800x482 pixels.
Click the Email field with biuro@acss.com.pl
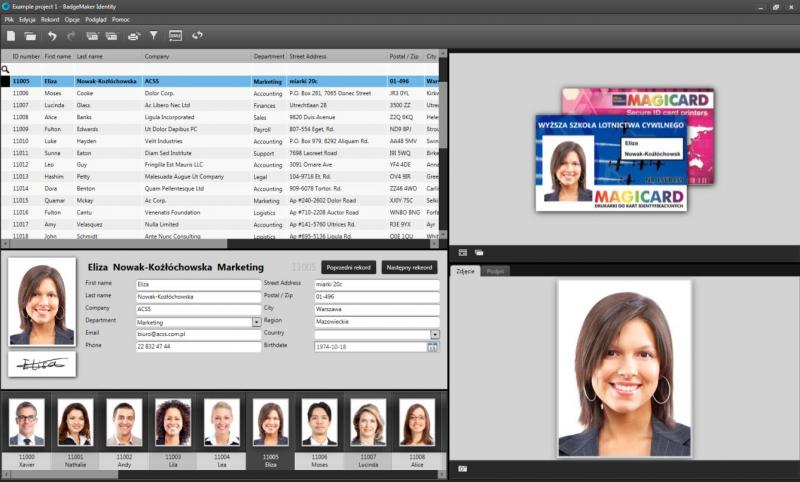point(198,335)
